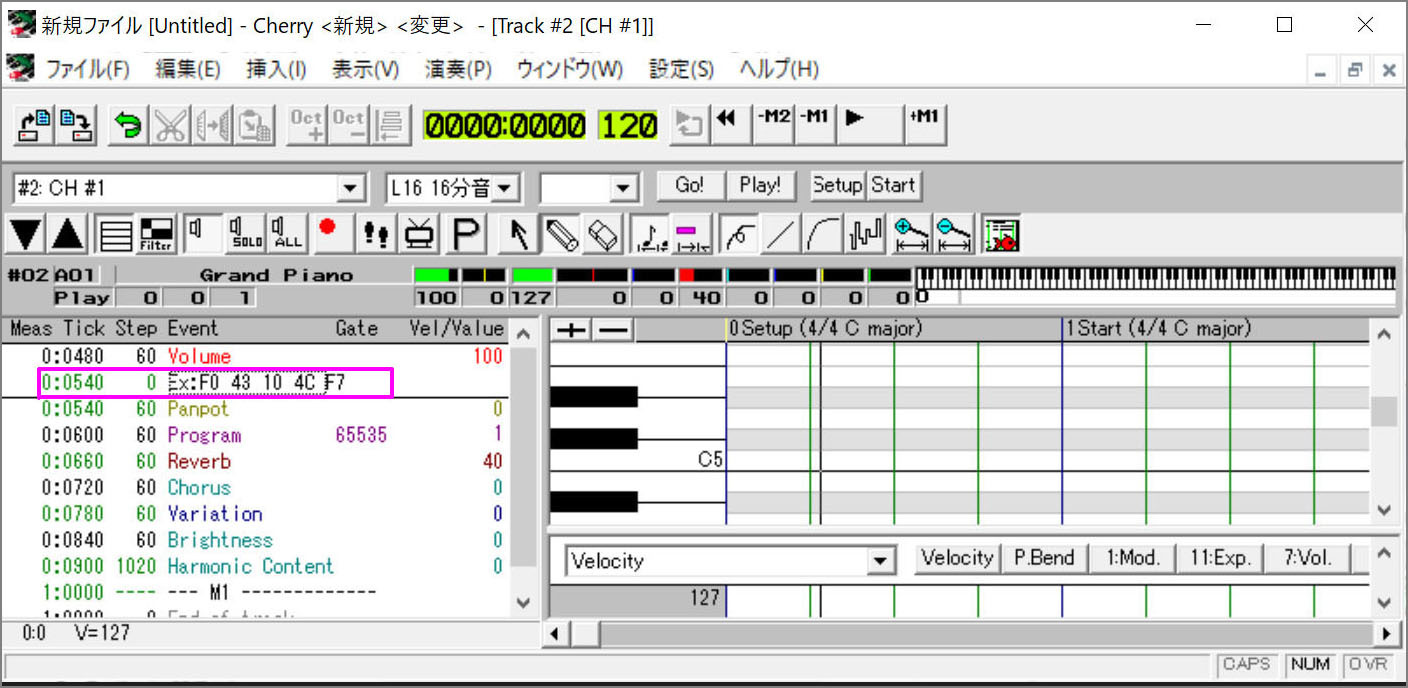The image size is (1408, 688).
Task: Click the tempo display showing 120
Action: [x=629, y=125]
